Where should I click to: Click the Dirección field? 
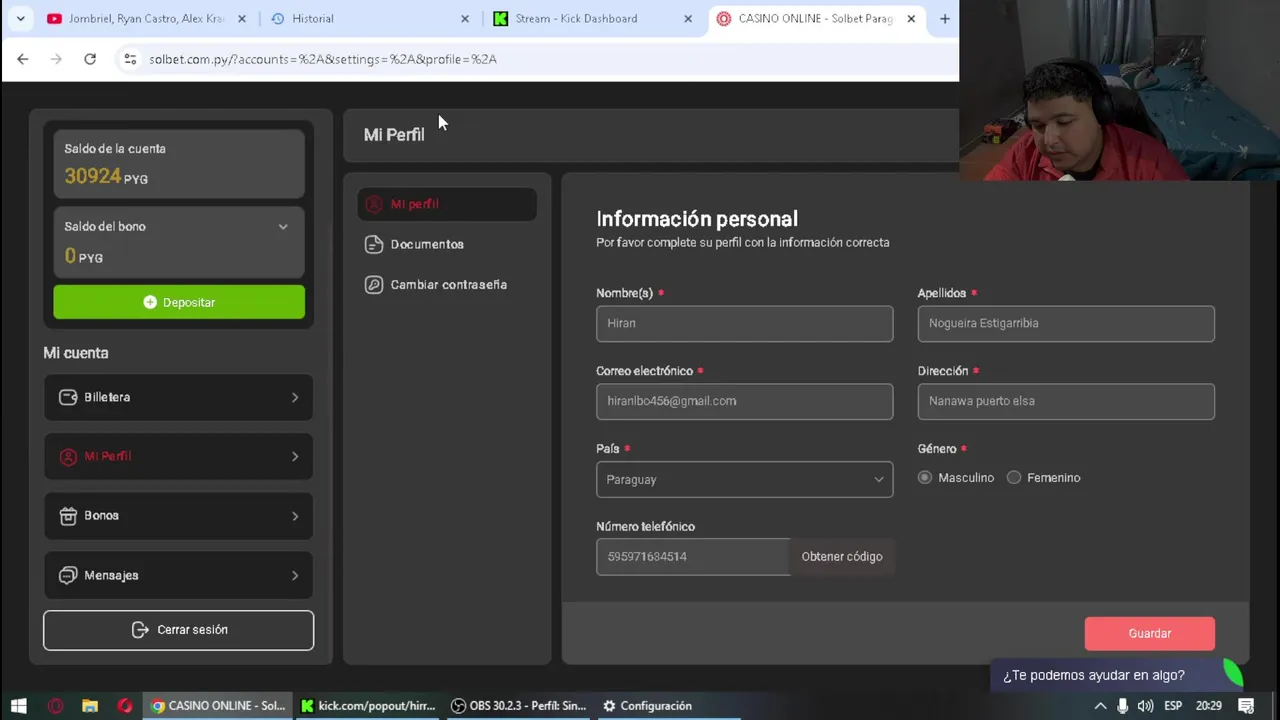[x=1066, y=401]
